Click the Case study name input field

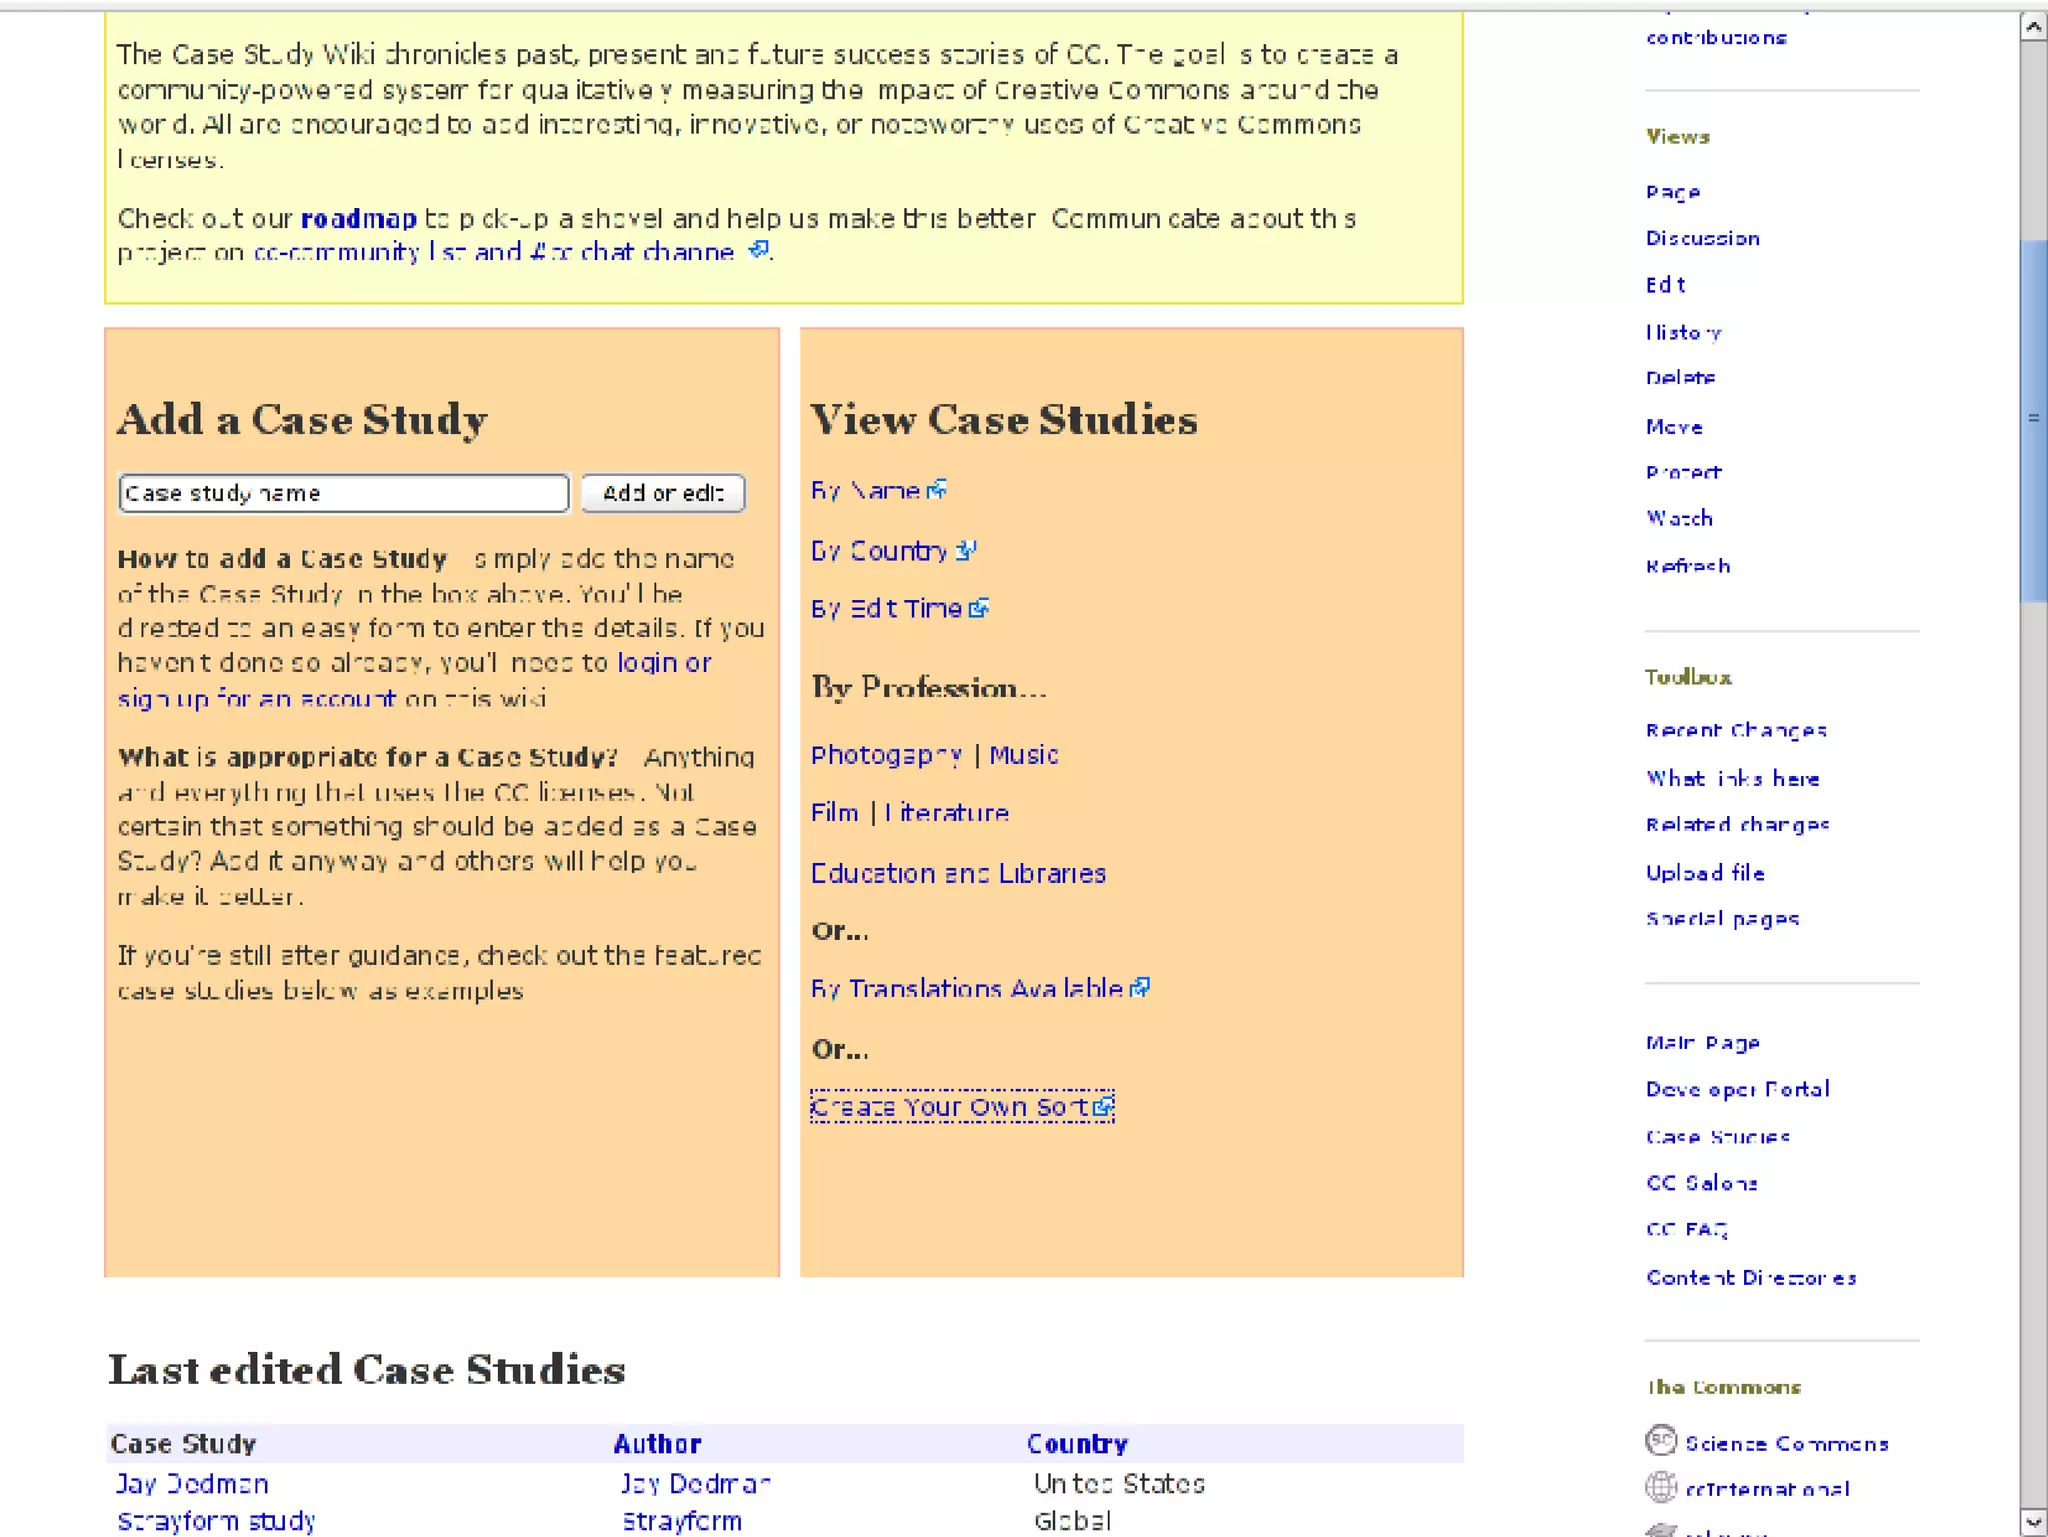[343, 493]
